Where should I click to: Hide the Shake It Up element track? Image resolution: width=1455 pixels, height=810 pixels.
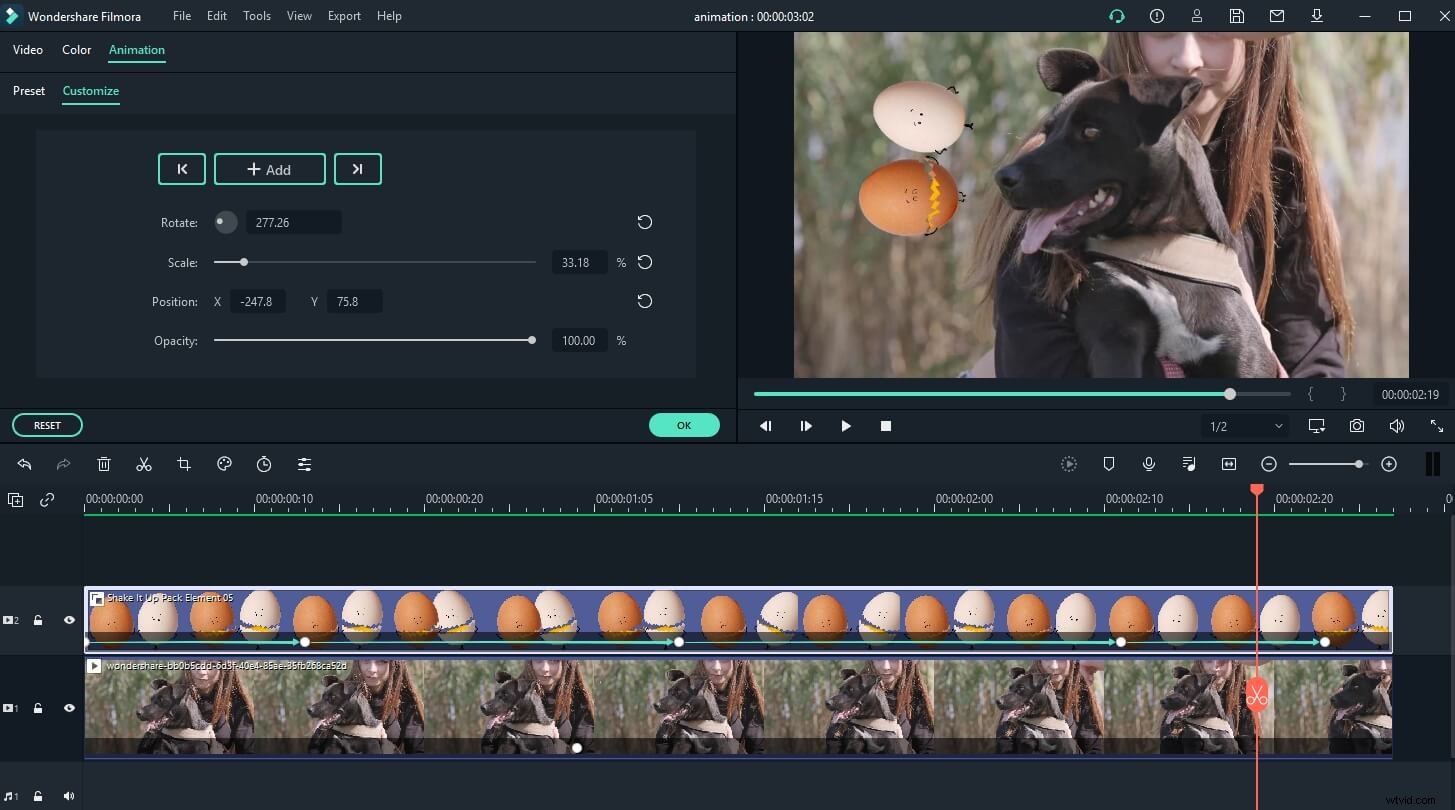coord(68,620)
